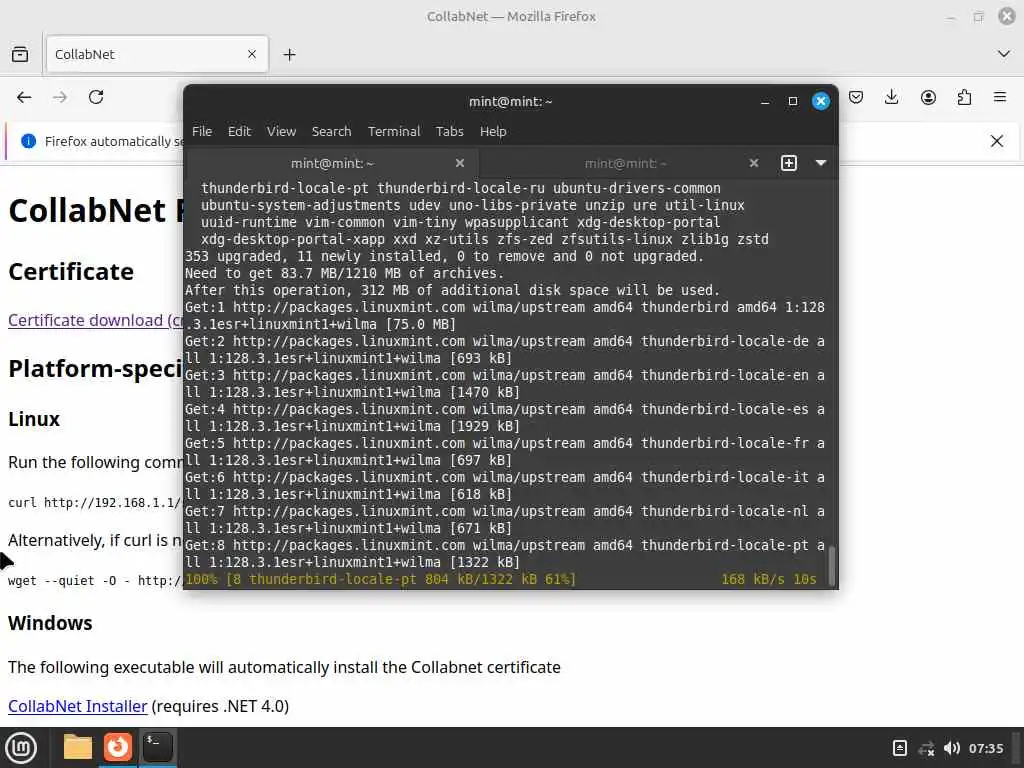This screenshot has height=768, width=1024.
Task: Click the notification bar info icon
Action: (x=28, y=141)
